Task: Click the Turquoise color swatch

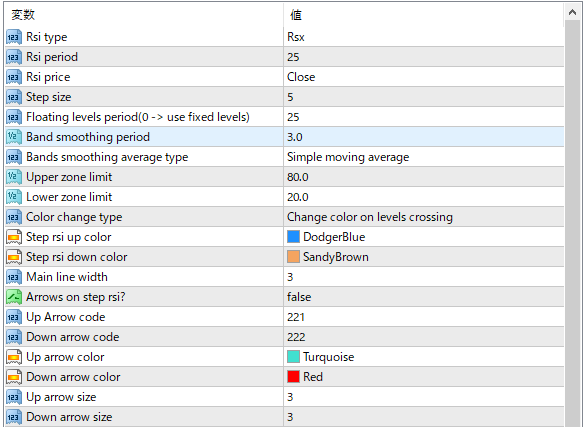Action: pyautogui.click(x=293, y=357)
